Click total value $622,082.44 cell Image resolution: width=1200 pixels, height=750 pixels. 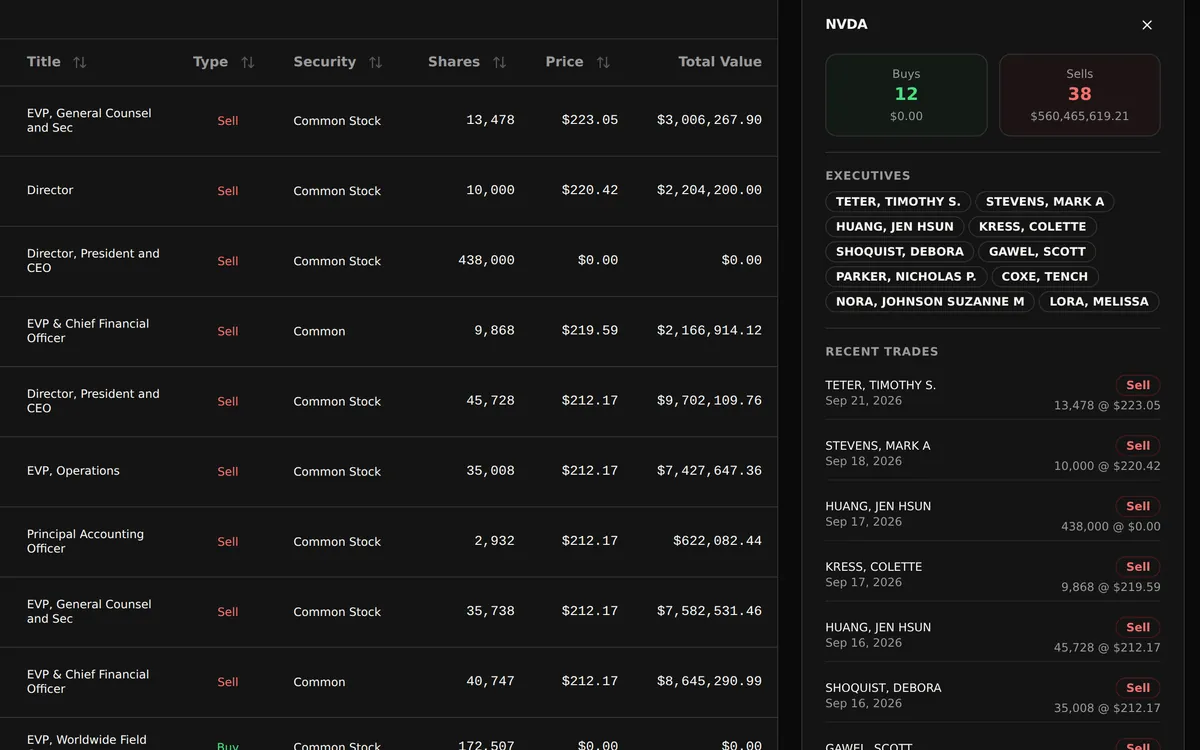coord(717,541)
